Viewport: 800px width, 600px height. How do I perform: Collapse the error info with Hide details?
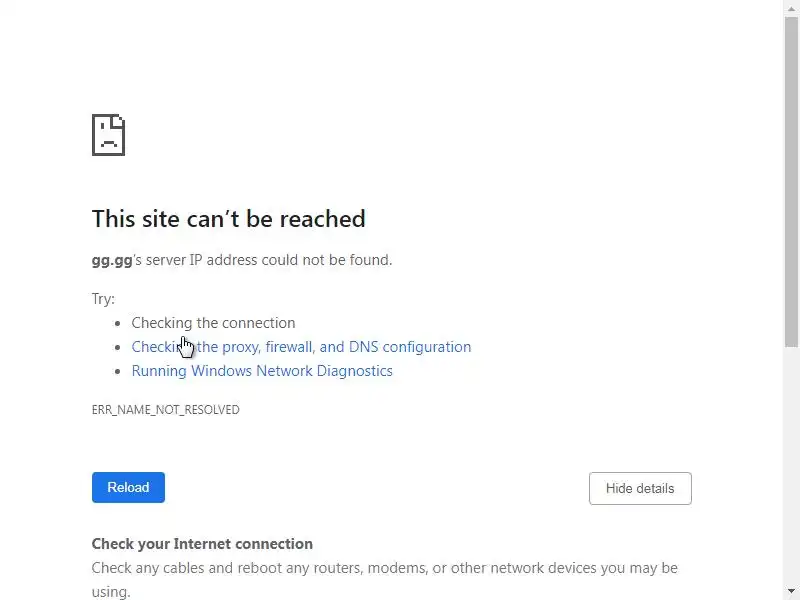(640, 488)
